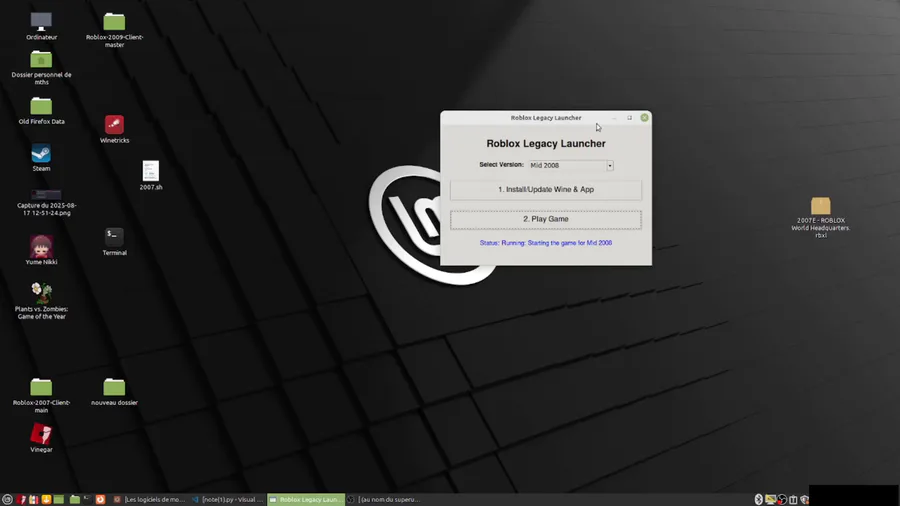
Task: Switch to au nom du superu... taskbar window
Action: [385, 500]
